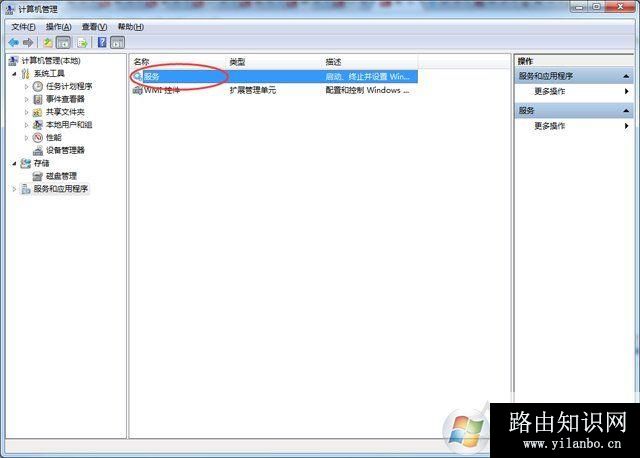Click the Windows logo orb

coord(466,431)
